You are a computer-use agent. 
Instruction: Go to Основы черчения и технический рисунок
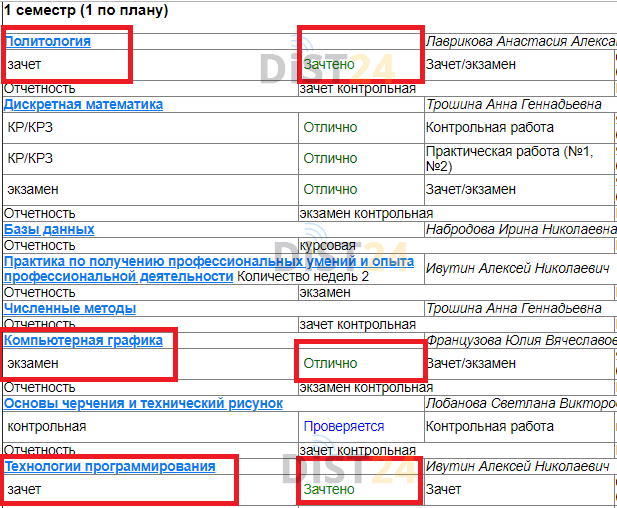(x=143, y=403)
